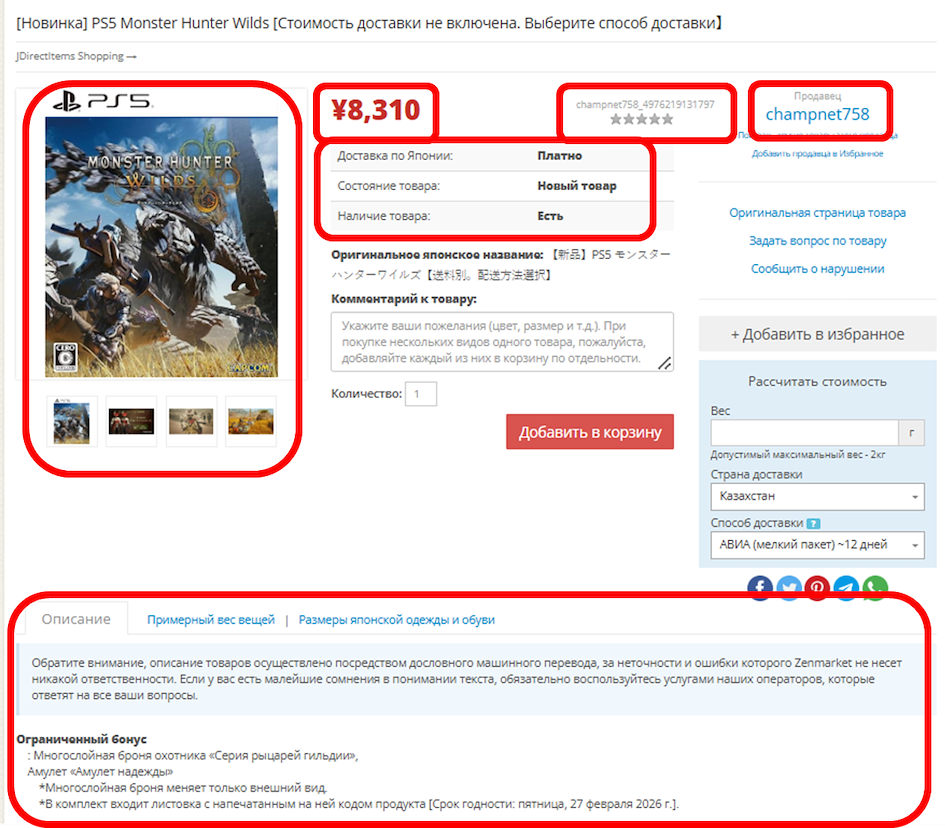Expand the Способ доставки АВИА dropdown
Screen dimensions: 945x828
point(817,545)
